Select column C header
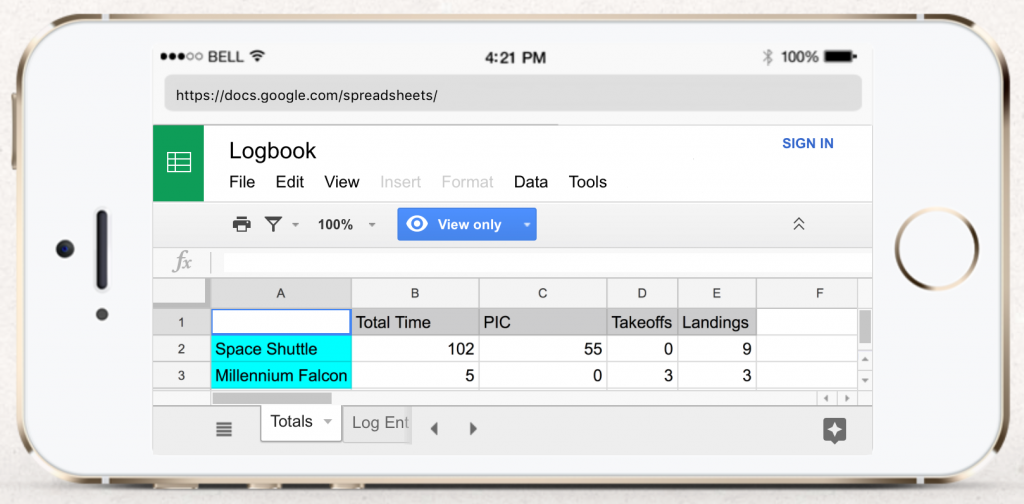 click(543, 294)
